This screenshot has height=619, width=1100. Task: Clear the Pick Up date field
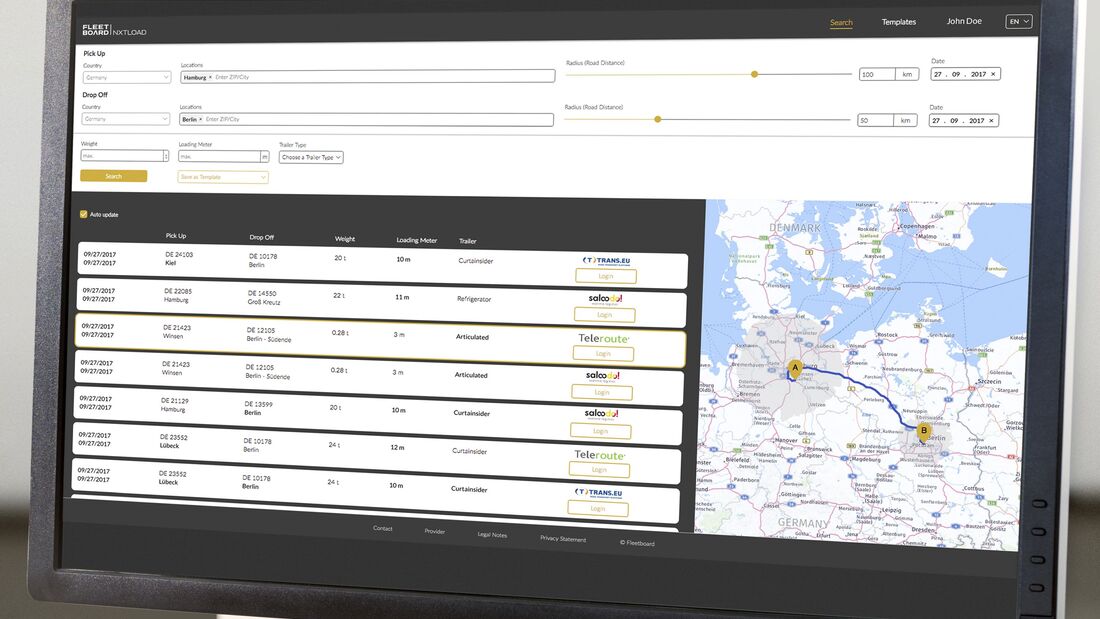993,74
